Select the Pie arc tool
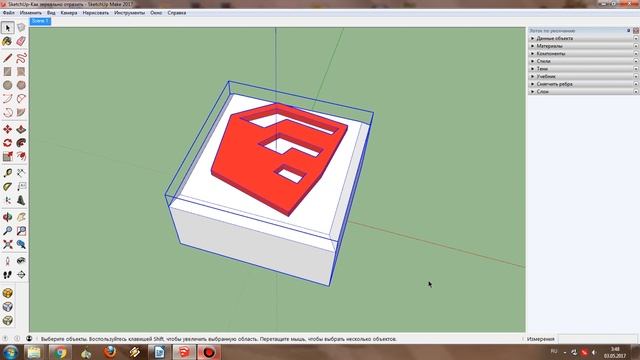 [21, 112]
